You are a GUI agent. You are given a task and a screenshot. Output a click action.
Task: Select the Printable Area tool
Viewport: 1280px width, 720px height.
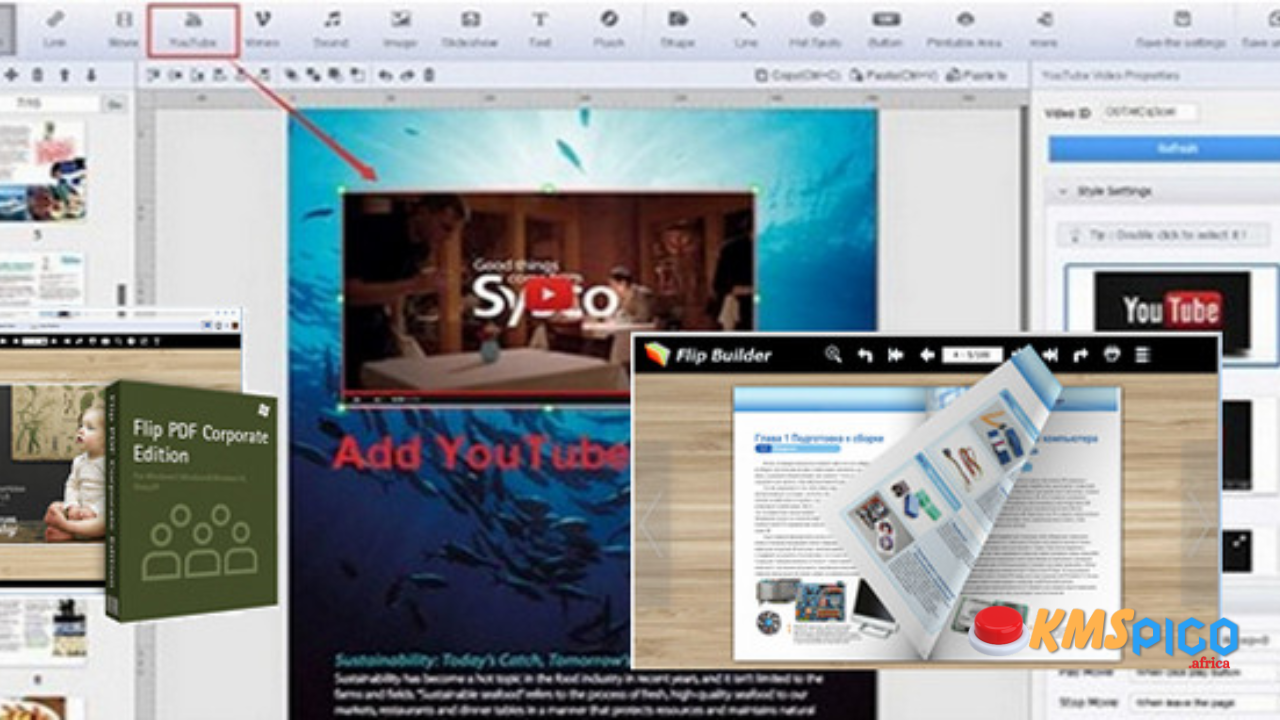(964, 29)
